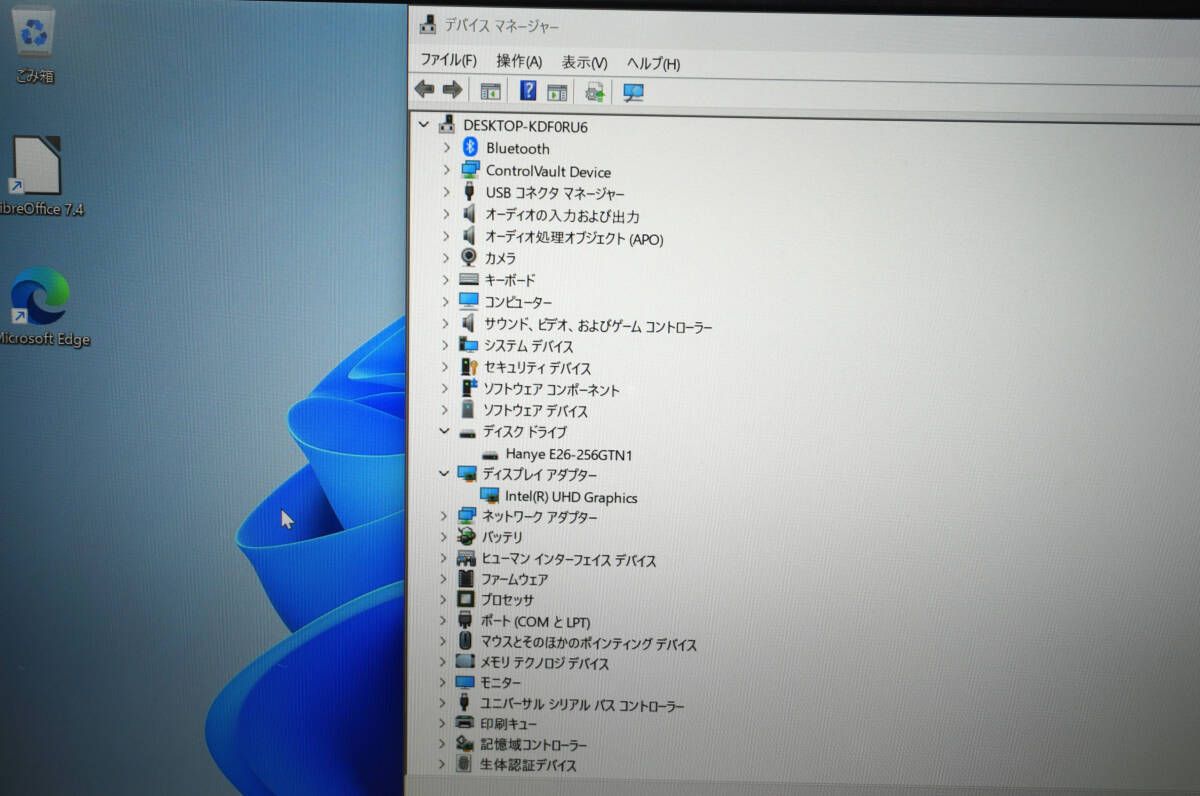Collapse the ディスプレイ アダプター category
The width and height of the screenshot is (1200, 796).
[445, 474]
